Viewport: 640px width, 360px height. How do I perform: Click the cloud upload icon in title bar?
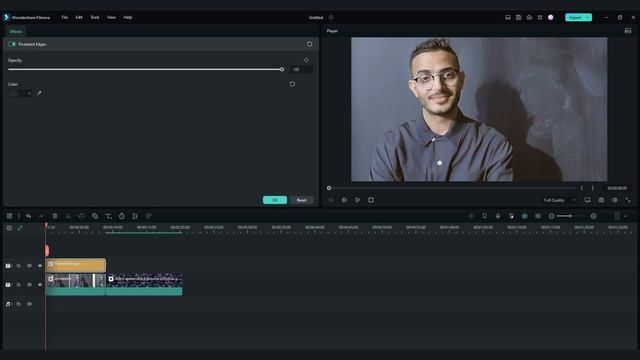[x=529, y=18]
